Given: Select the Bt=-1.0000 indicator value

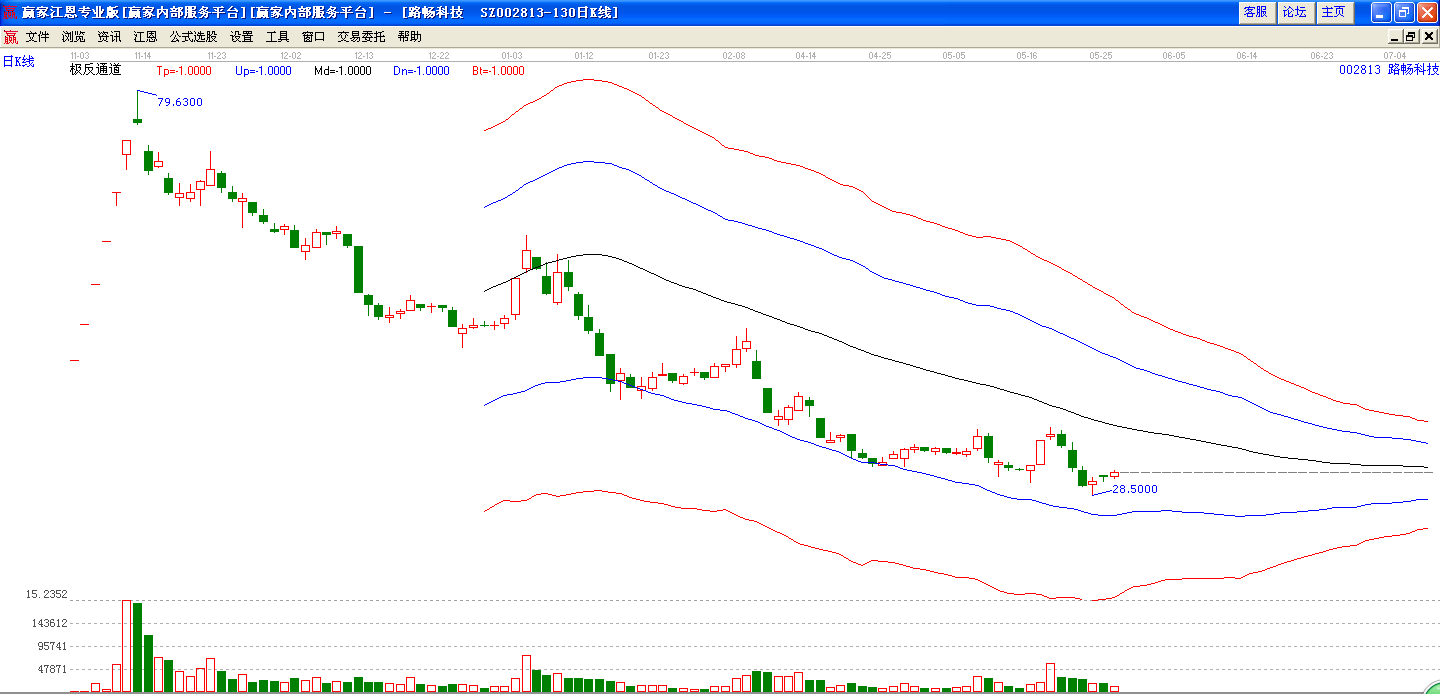Looking at the screenshot, I should [497, 71].
